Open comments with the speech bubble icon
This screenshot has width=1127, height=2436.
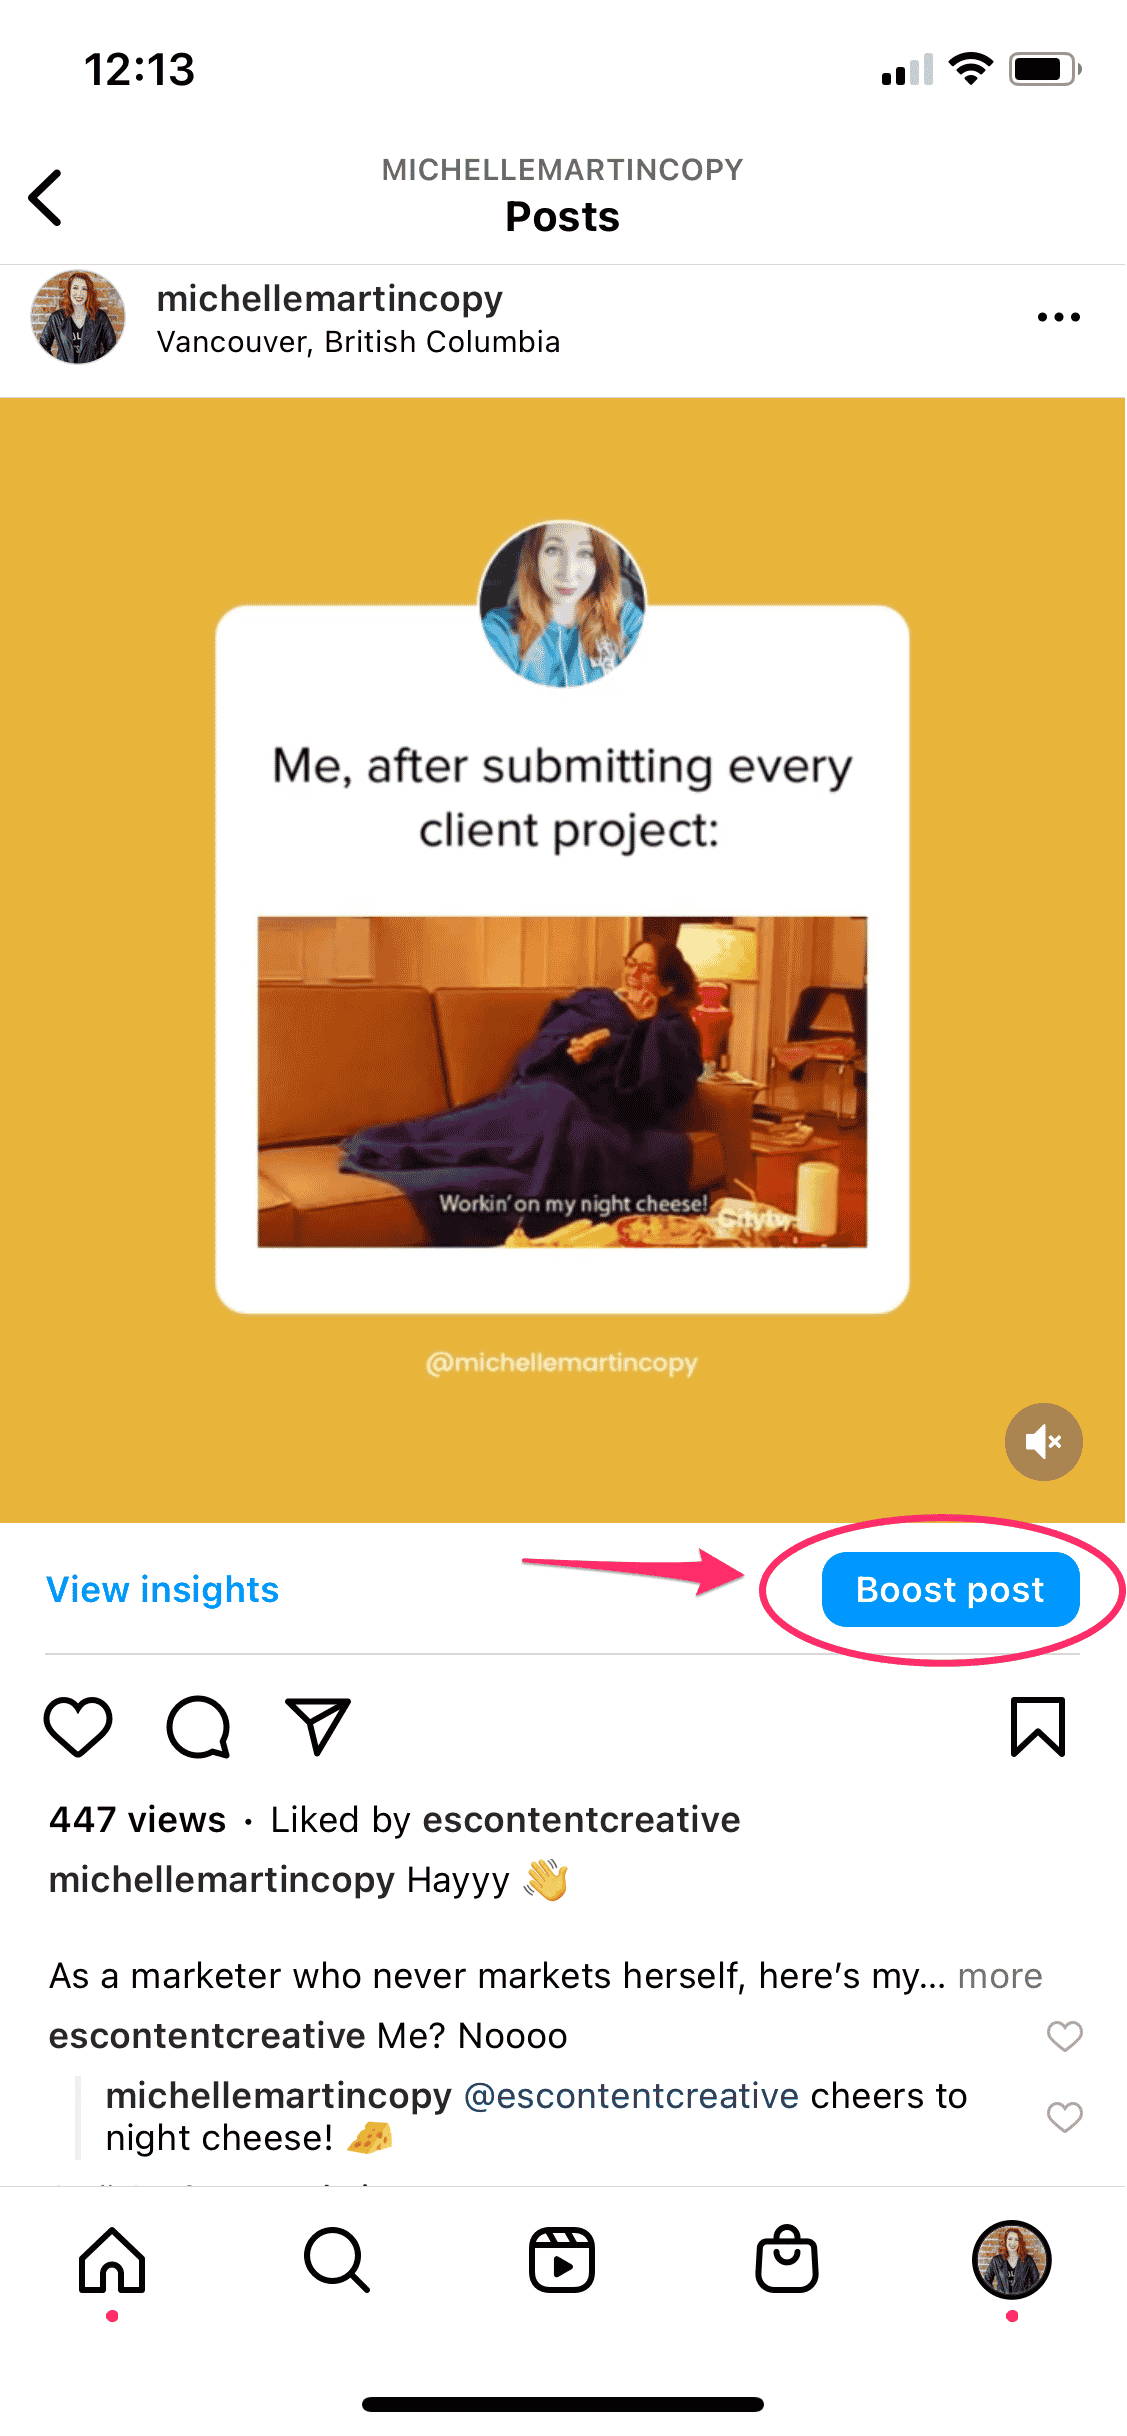pyautogui.click(x=198, y=1726)
